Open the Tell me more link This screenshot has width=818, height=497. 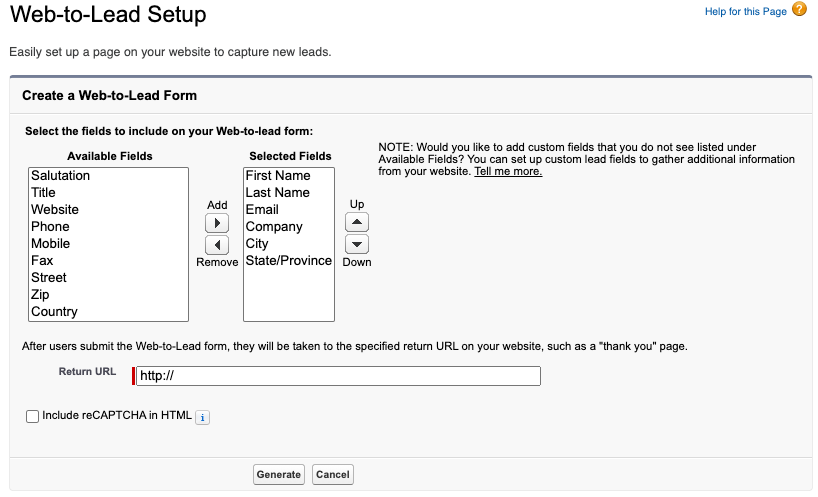coord(508,172)
